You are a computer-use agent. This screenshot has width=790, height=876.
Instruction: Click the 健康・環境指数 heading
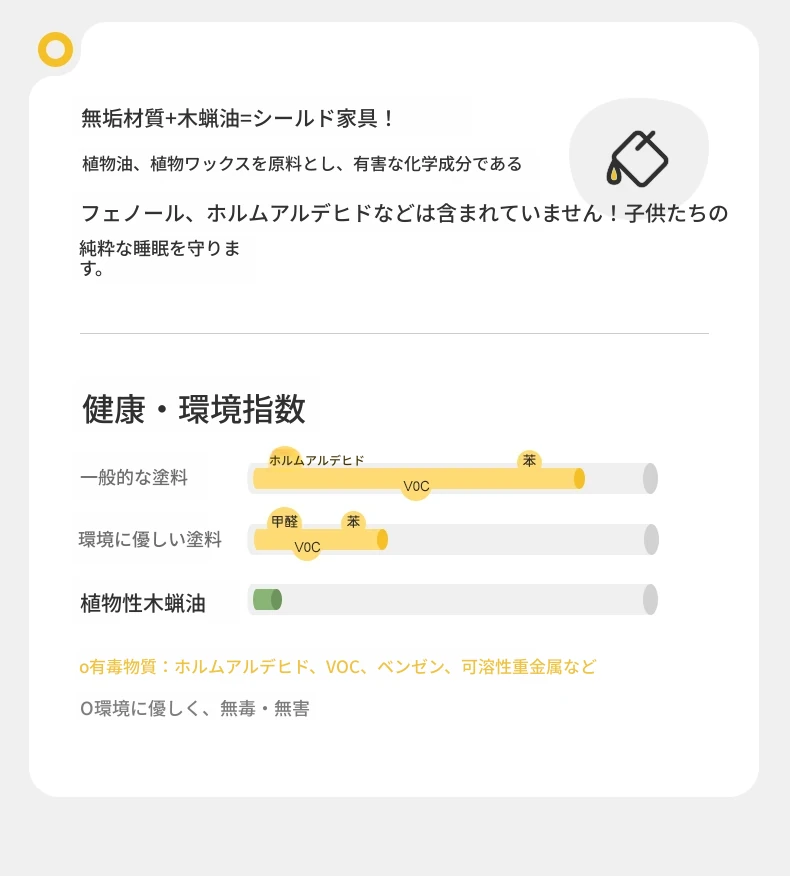[x=194, y=408]
